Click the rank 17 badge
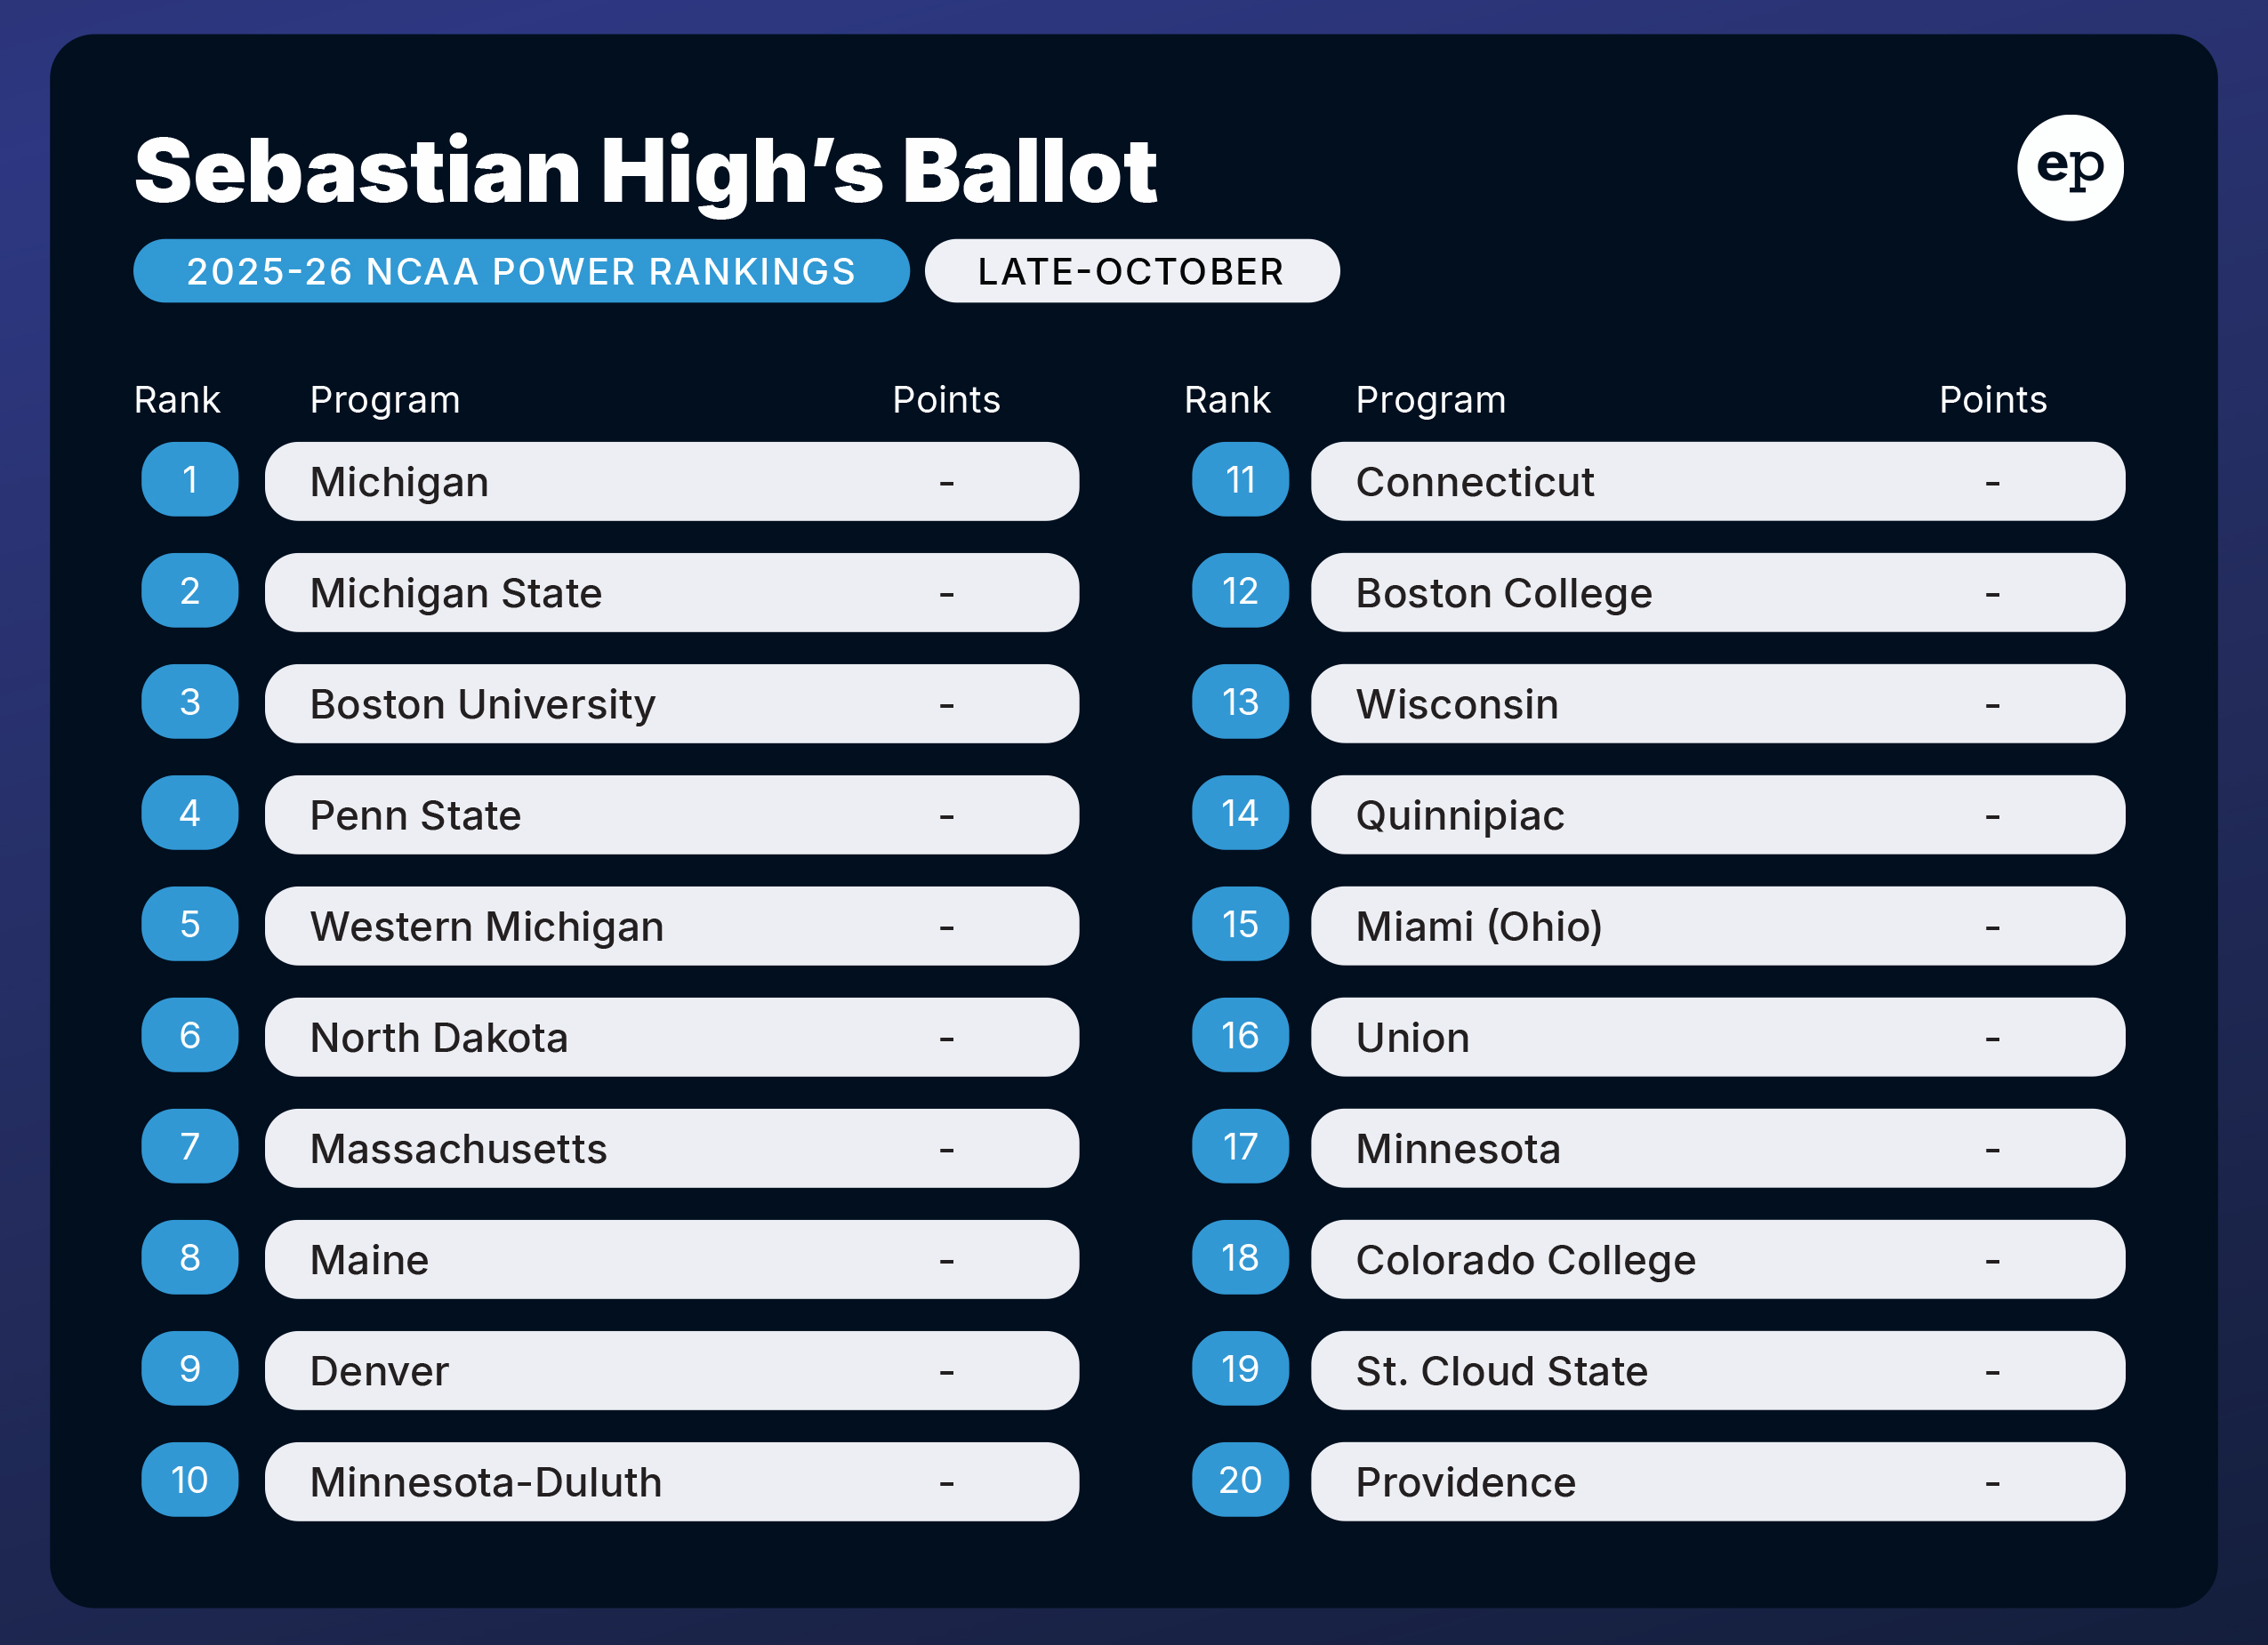 point(1240,1146)
